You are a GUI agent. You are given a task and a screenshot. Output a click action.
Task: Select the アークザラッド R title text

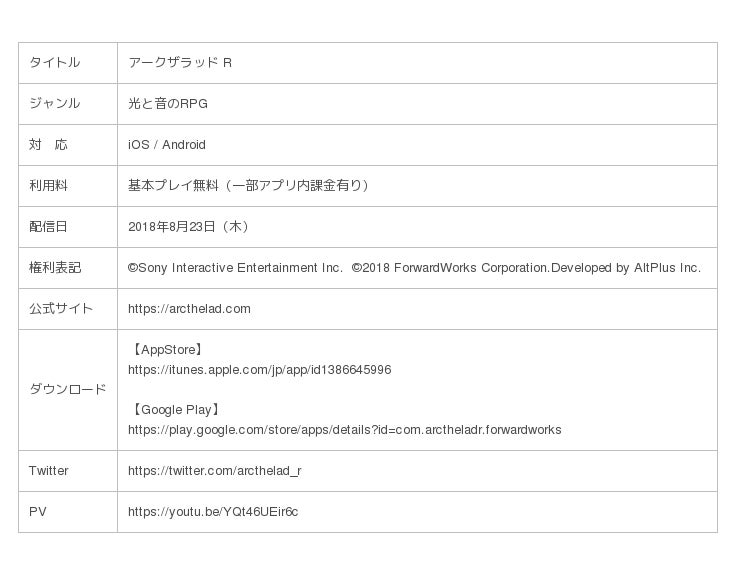pyautogui.click(x=180, y=63)
